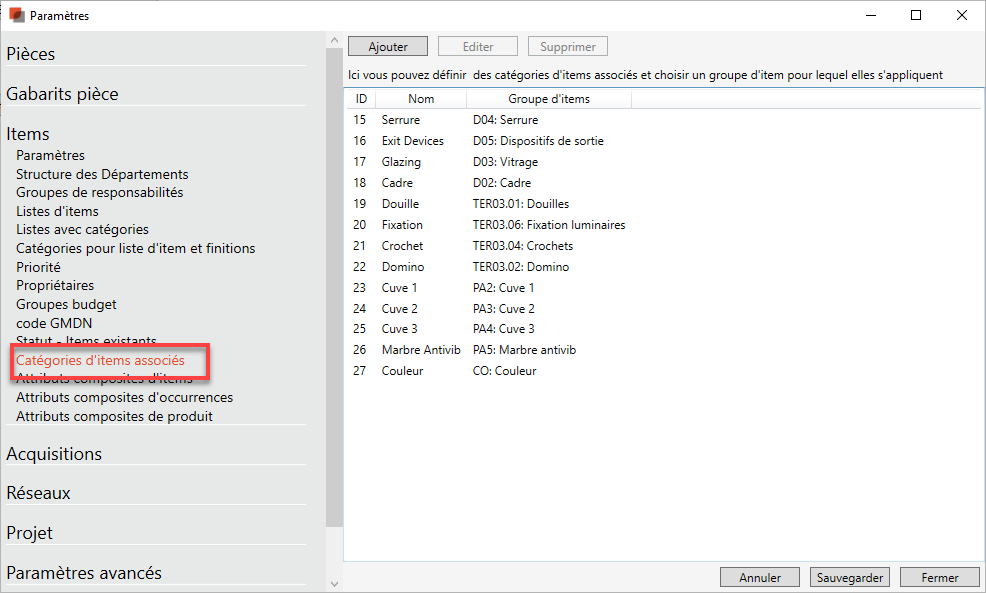
Task: Click the Groupe d'items column header
Action: [548, 99]
